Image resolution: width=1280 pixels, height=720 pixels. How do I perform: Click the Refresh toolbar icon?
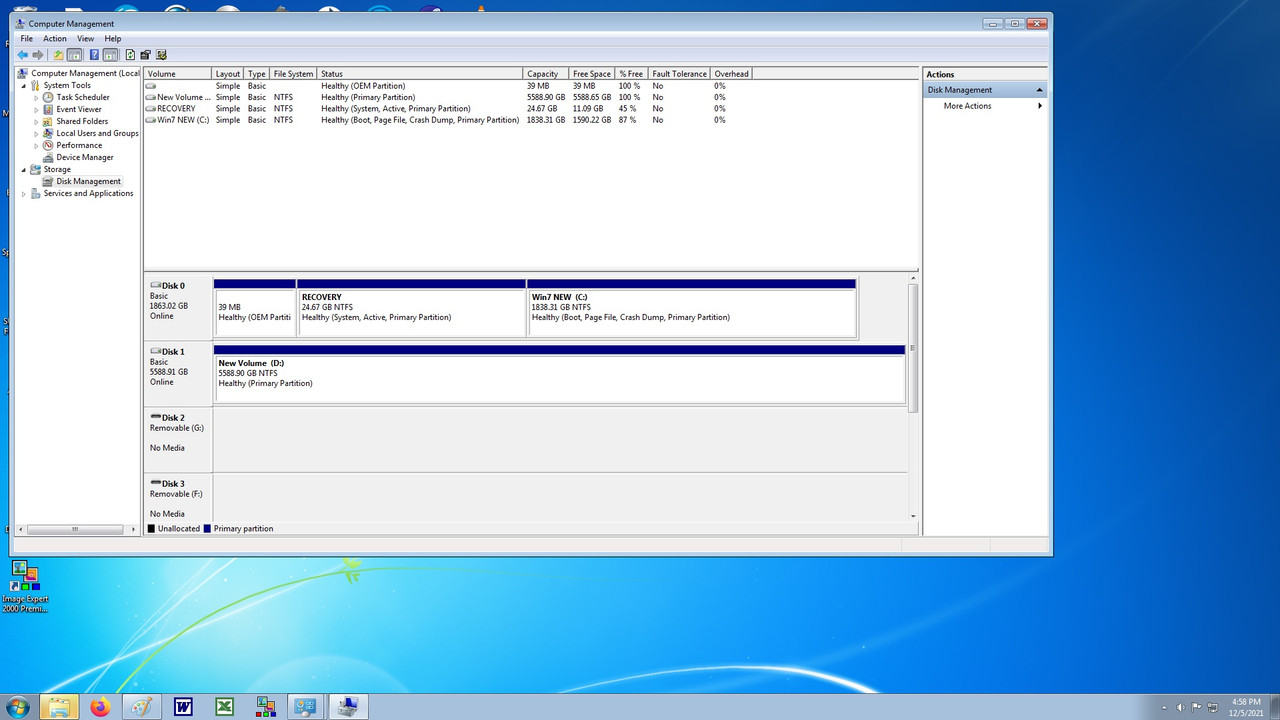(x=130, y=55)
